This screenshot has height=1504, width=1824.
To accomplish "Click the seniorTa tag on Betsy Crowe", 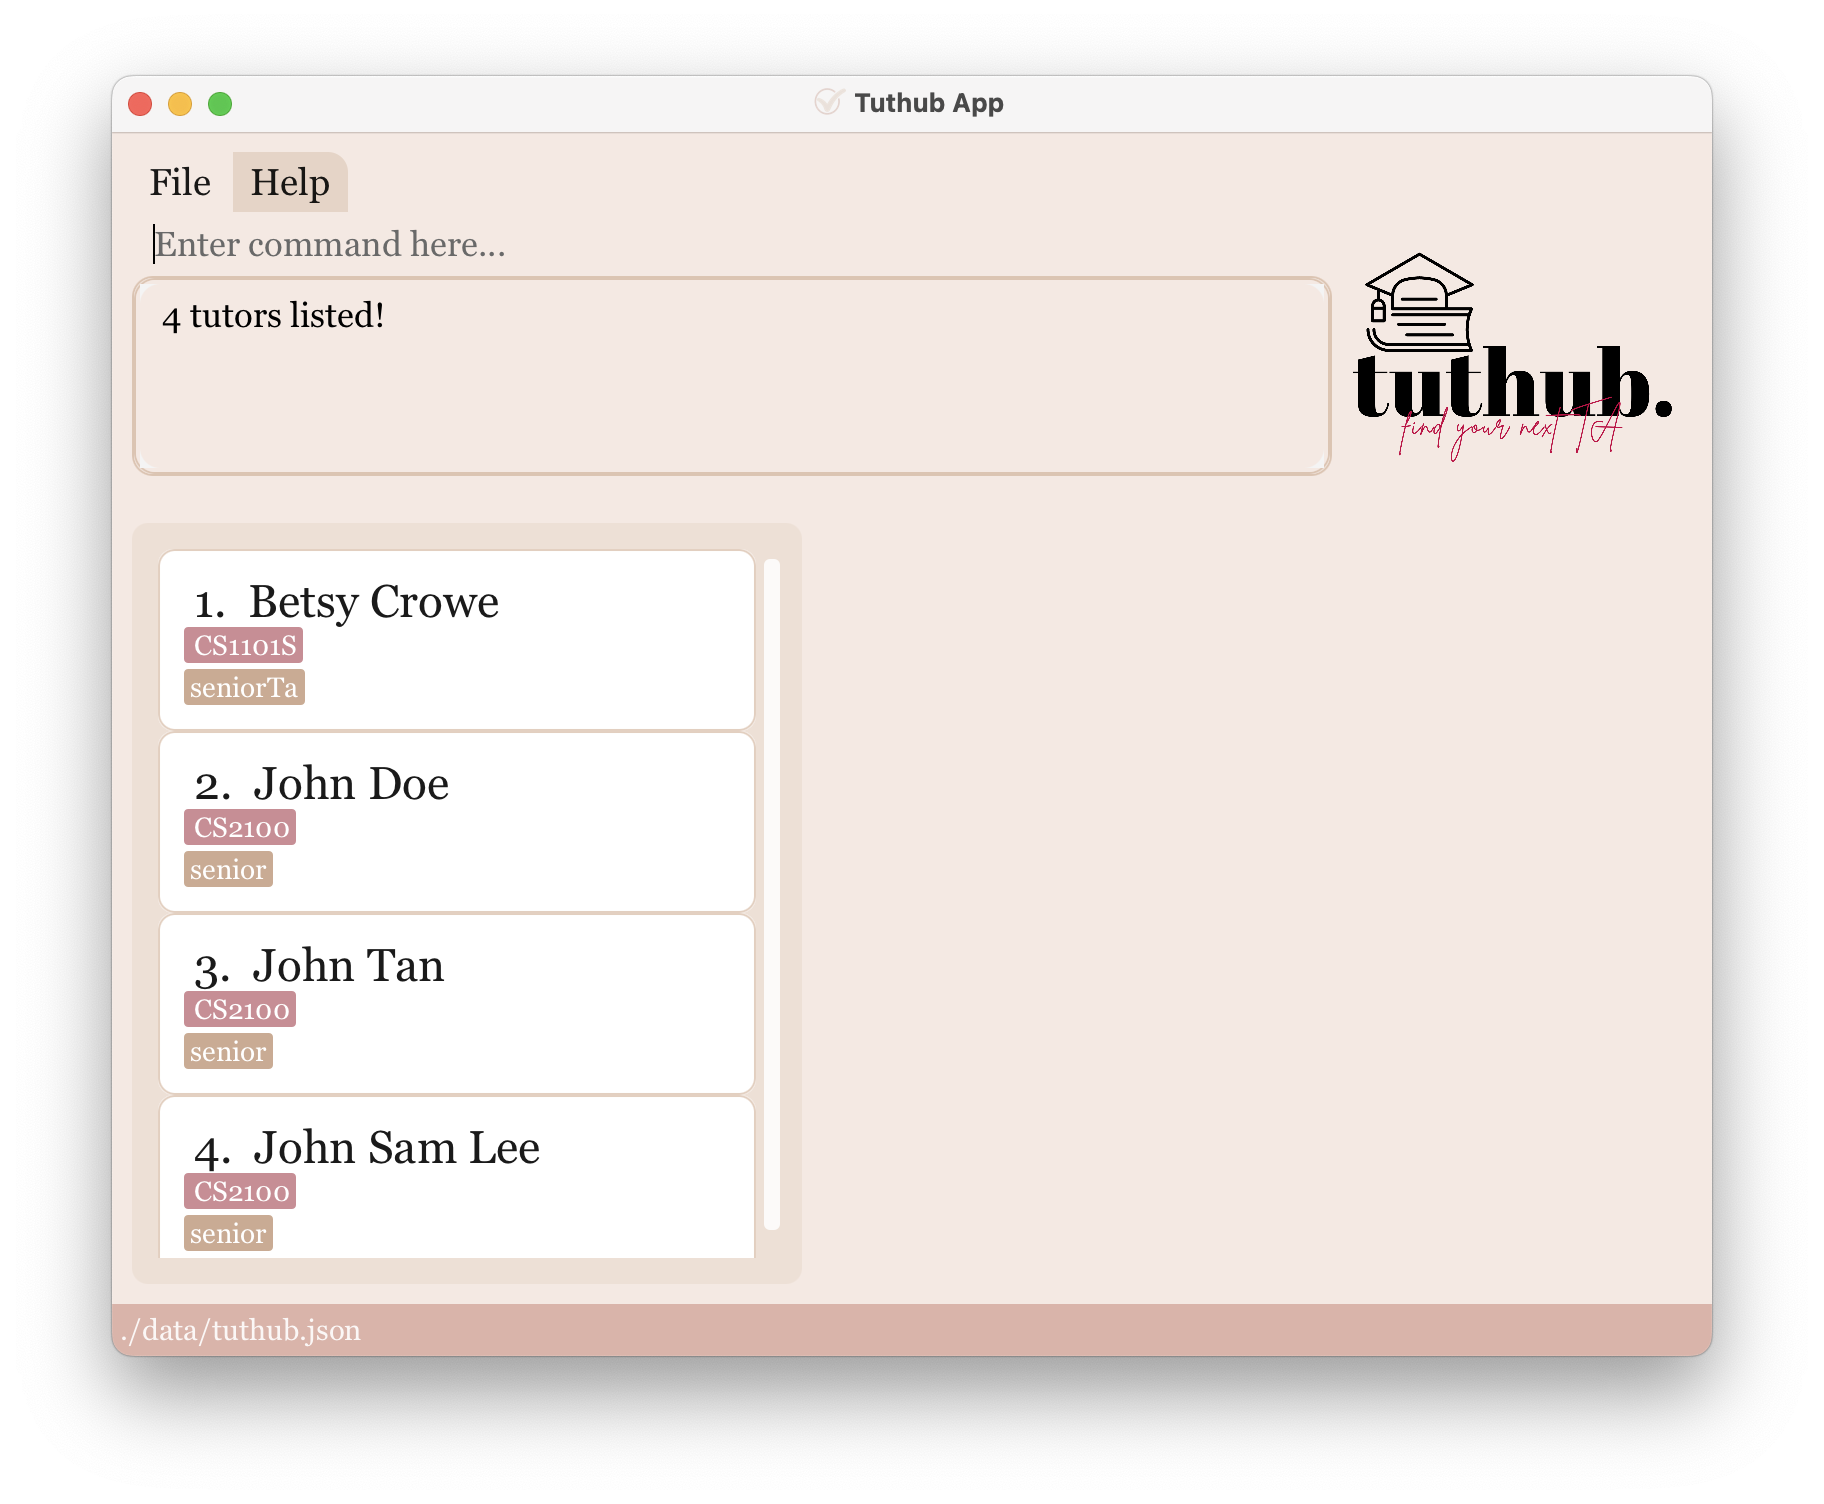I will (x=244, y=688).
